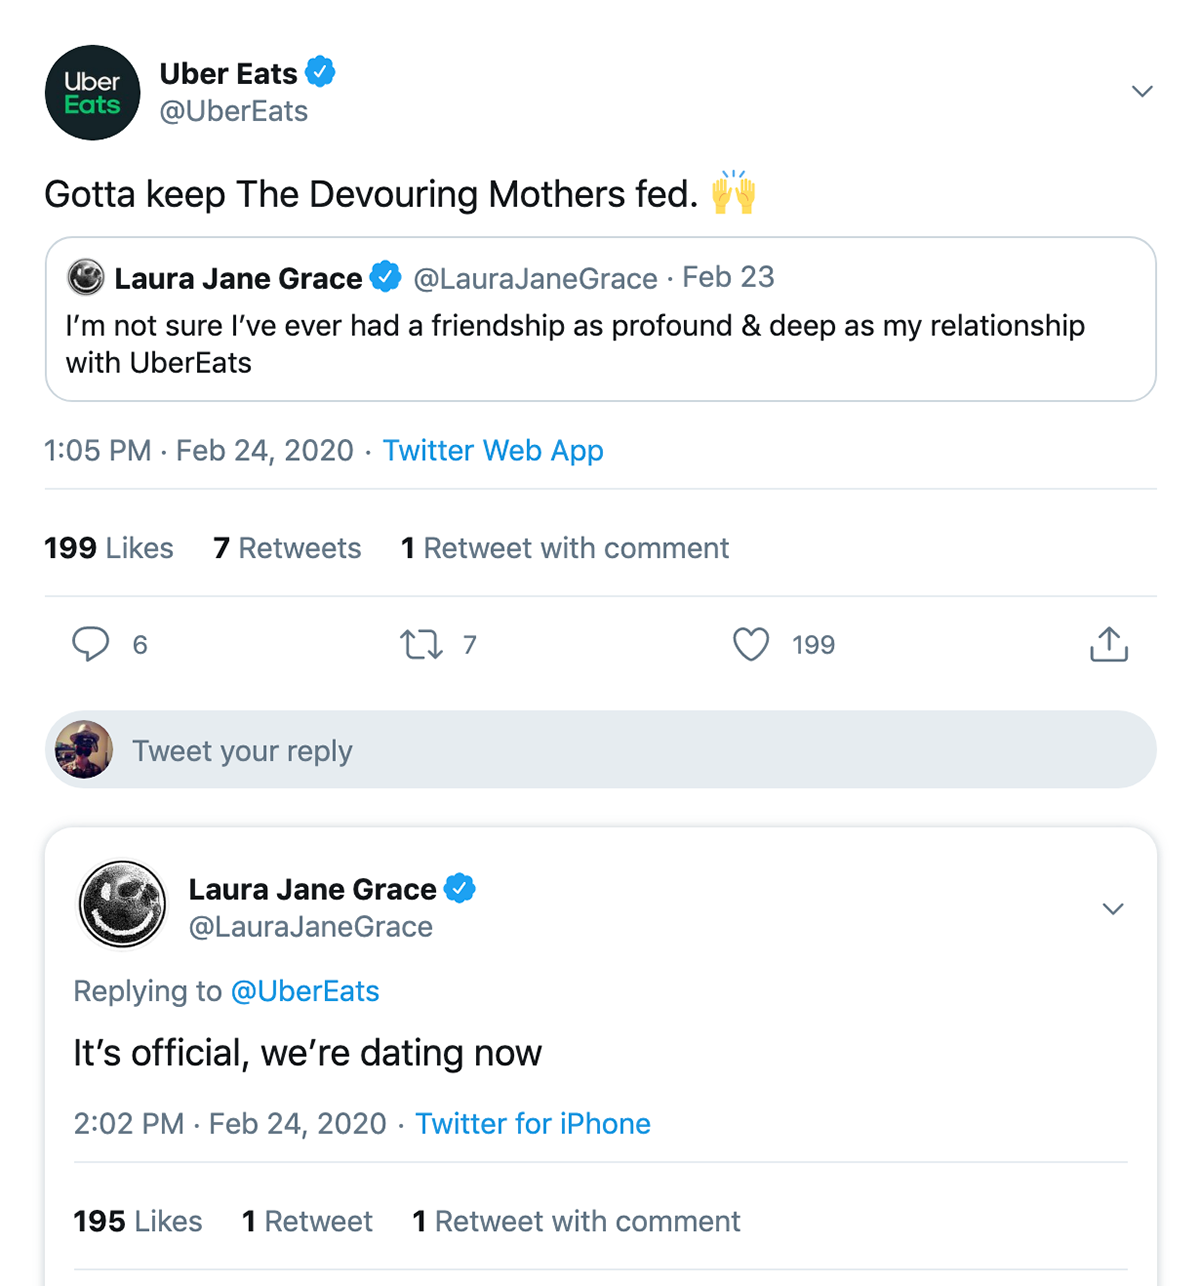Open the Twitter for iPhone source link

pos(533,1124)
